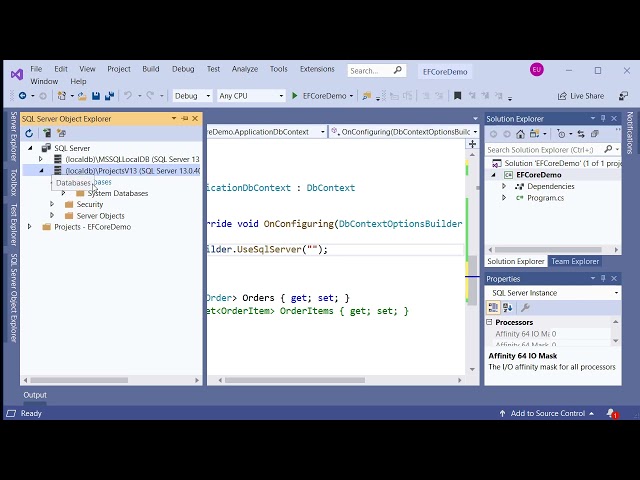Click the notification bell in status bar
Viewport: 640px width, 480px height.
click(x=612, y=413)
